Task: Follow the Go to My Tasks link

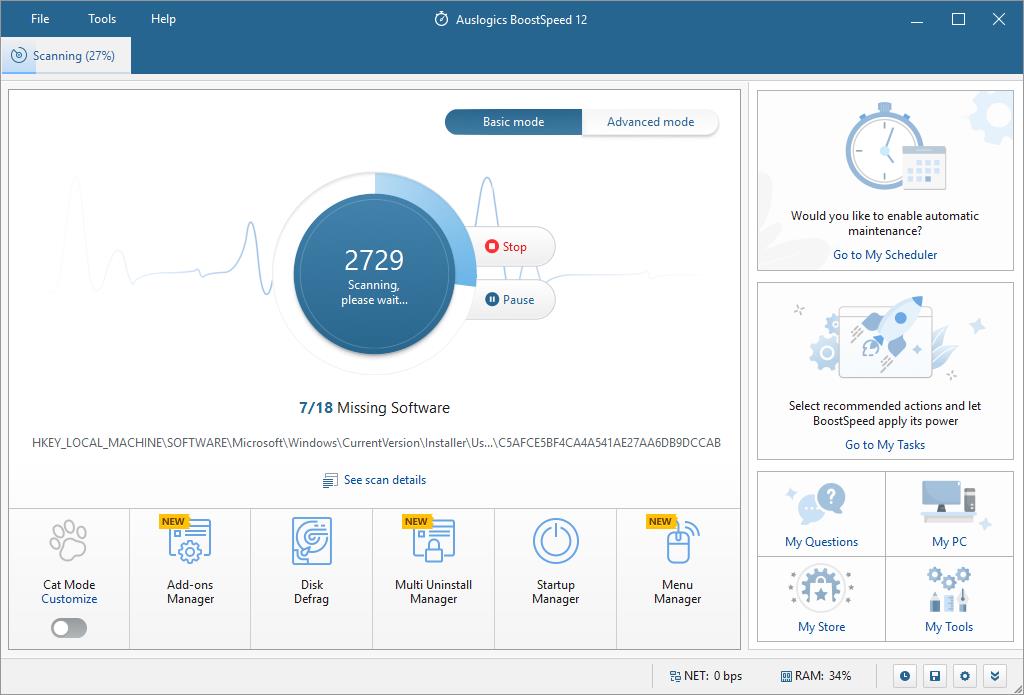Action: tap(885, 445)
